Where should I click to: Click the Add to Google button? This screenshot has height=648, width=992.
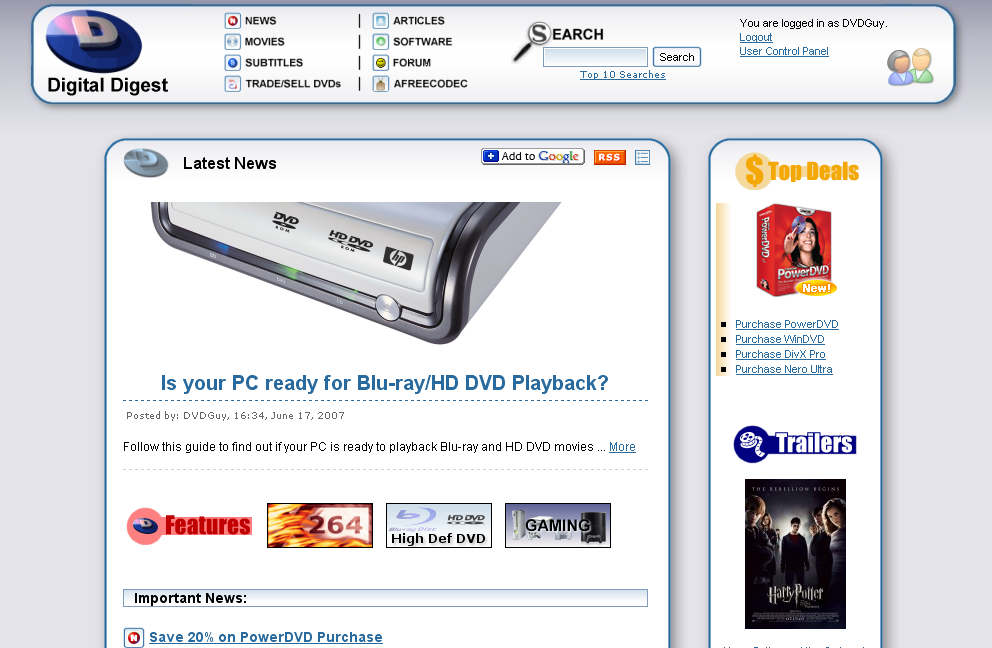(x=532, y=157)
